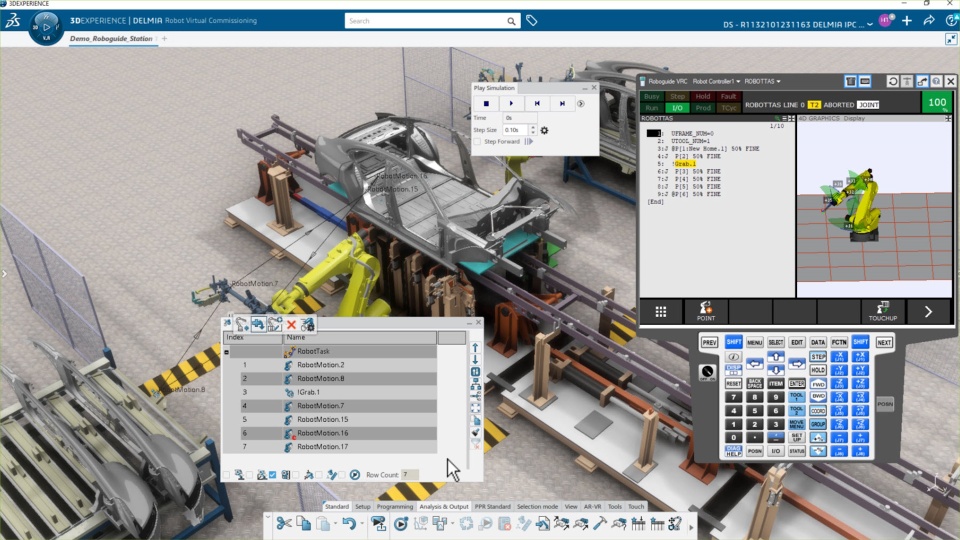
Task: Switch to the PPR Standard tab
Action: coord(492,506)
